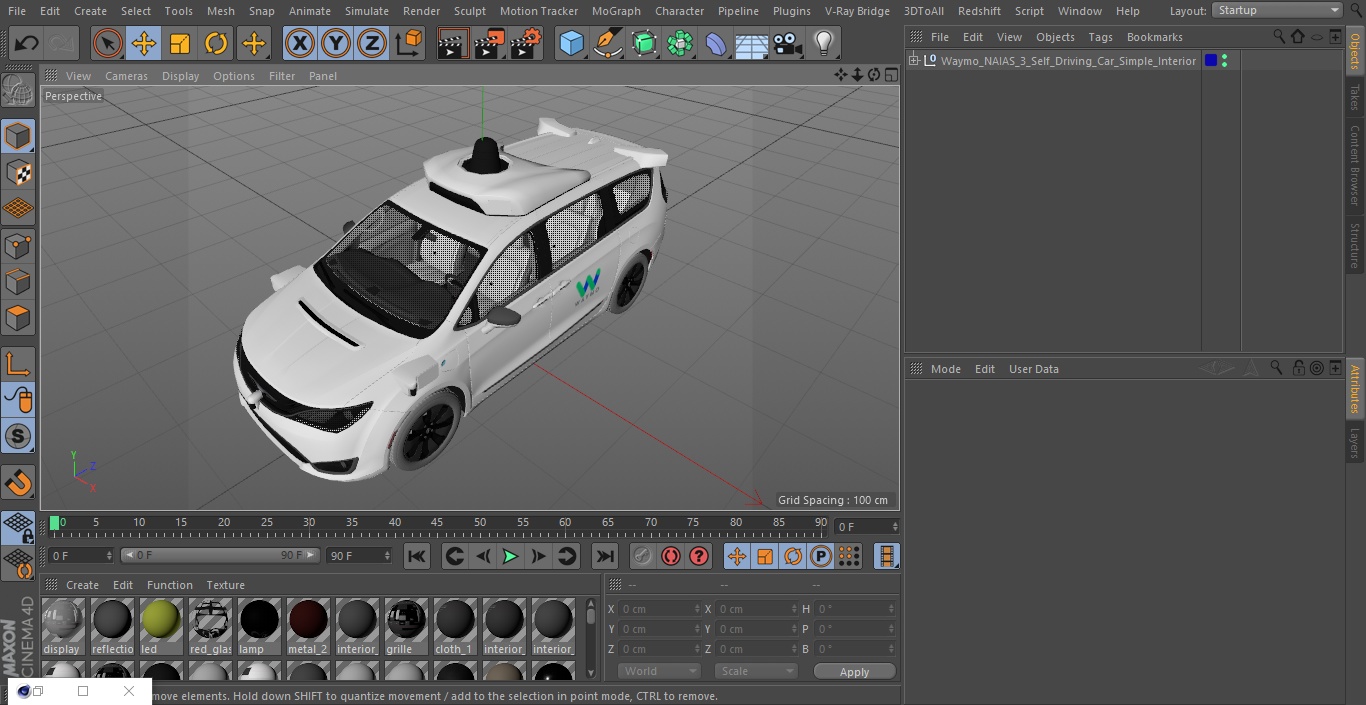Open the V-Ray Bridge menu

click(857, 11)
